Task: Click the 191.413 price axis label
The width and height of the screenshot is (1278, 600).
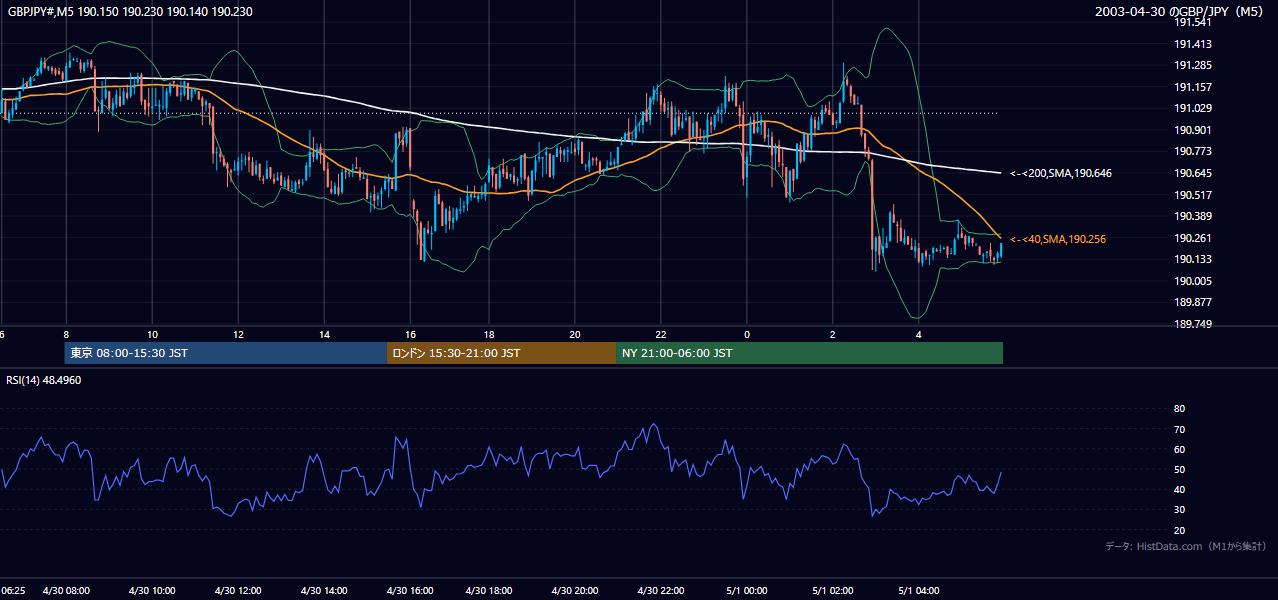Action: click(1192, 44)
